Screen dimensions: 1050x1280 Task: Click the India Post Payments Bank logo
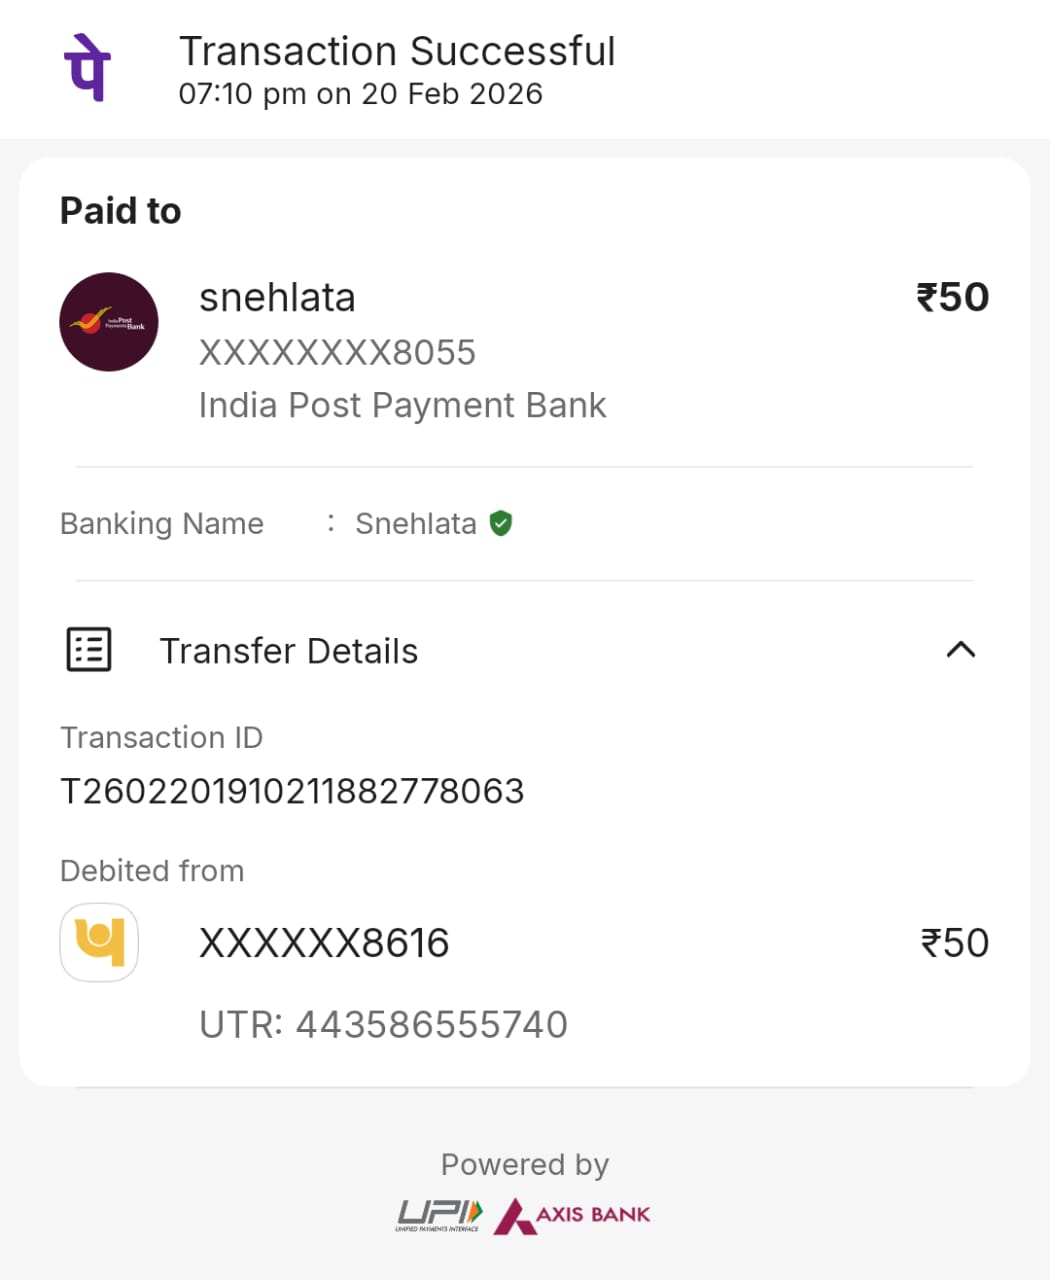point(109,322)
